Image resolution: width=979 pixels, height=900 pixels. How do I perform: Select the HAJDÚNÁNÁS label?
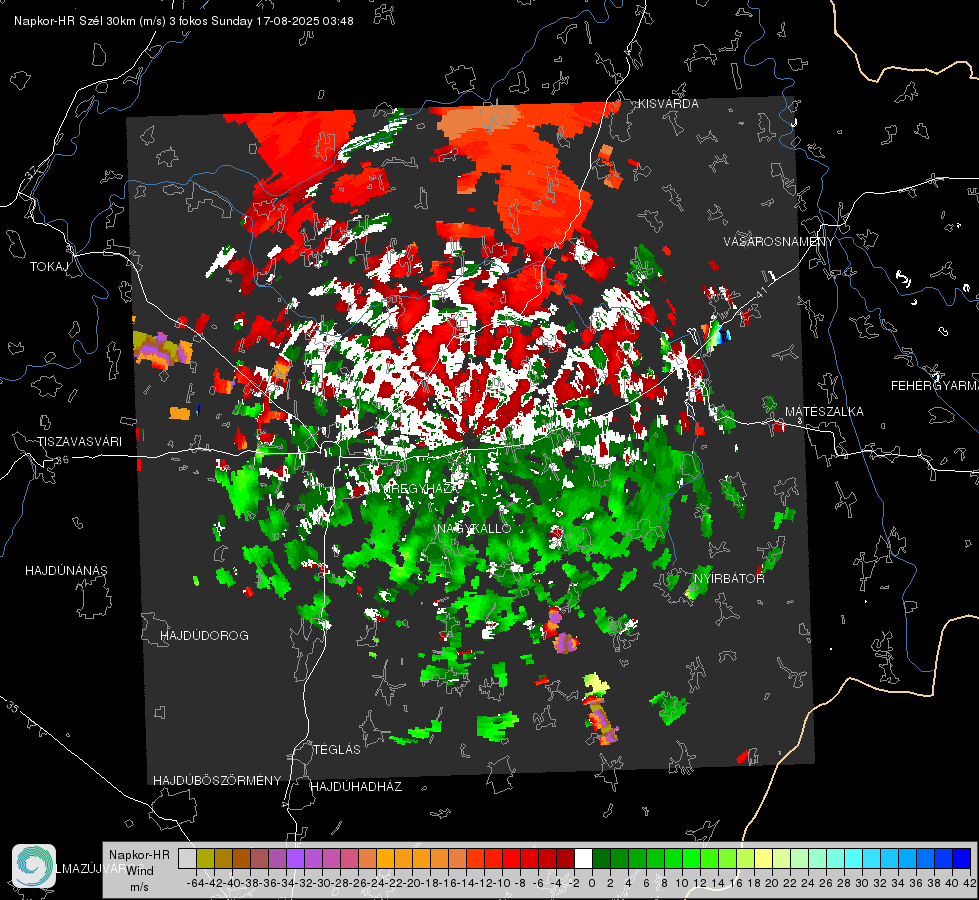tap(66, 570)
